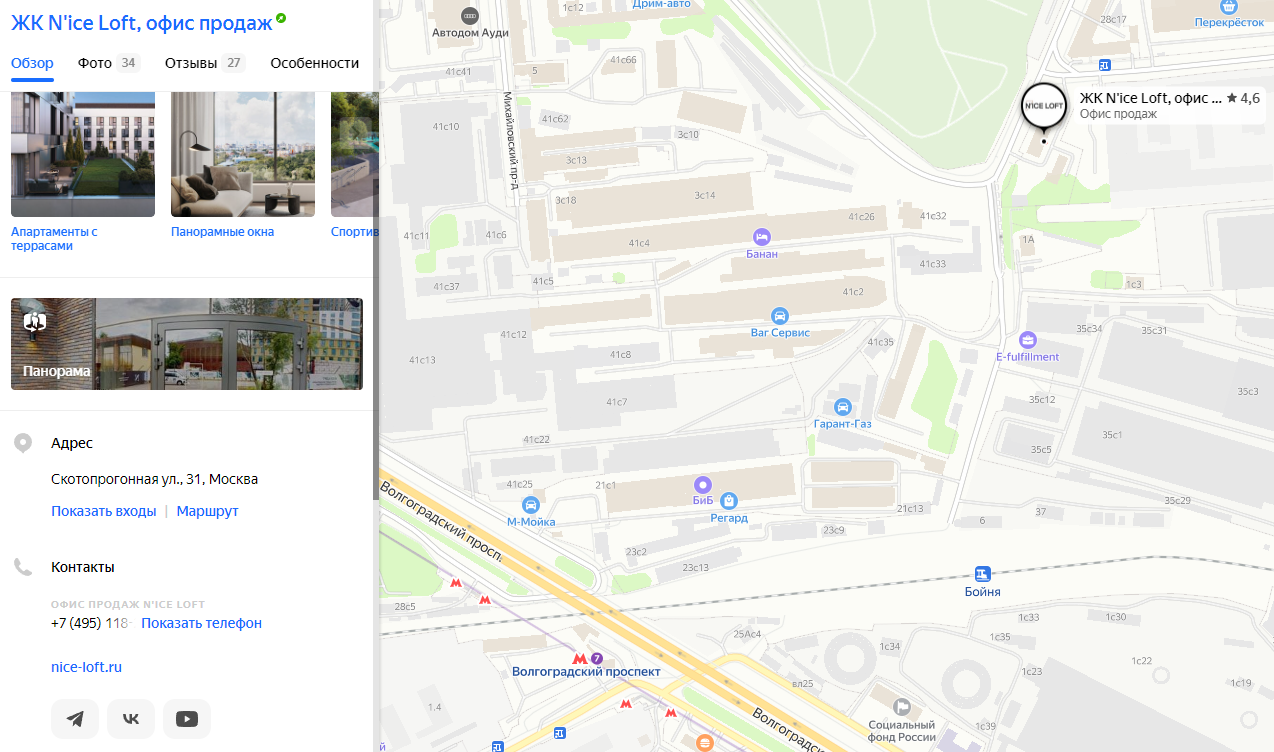Click the address Скотопрогонная ул., 31, Москва

[155, 479]
